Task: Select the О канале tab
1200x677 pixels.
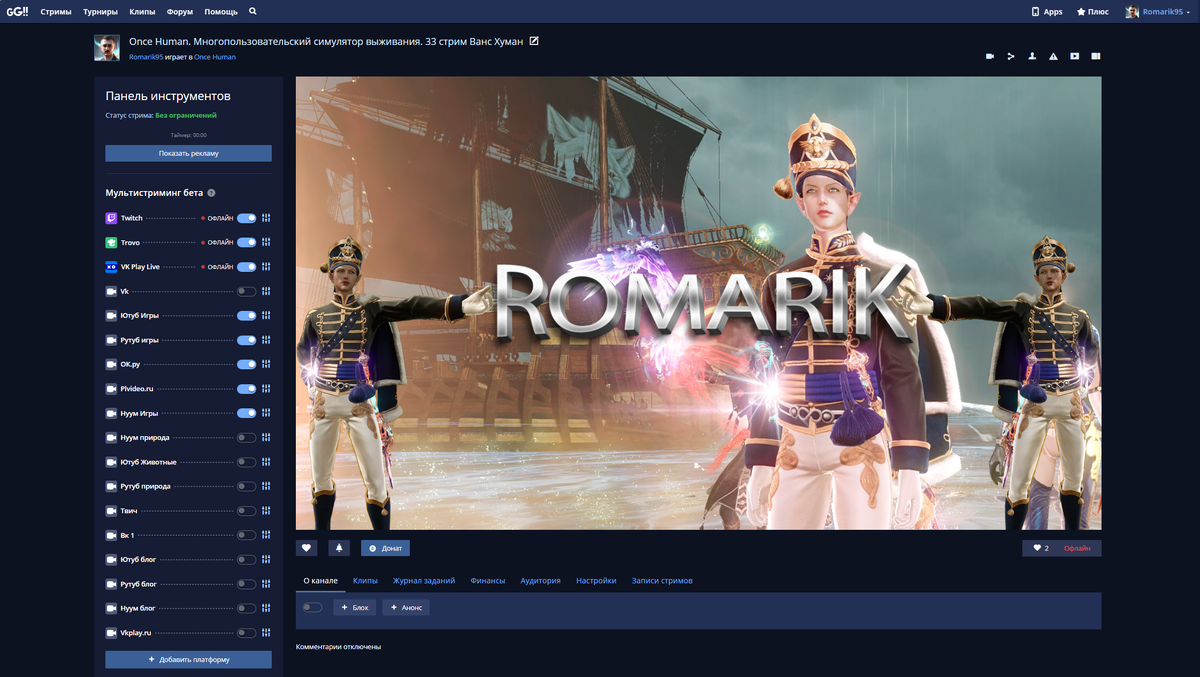Action: [321, 580]
